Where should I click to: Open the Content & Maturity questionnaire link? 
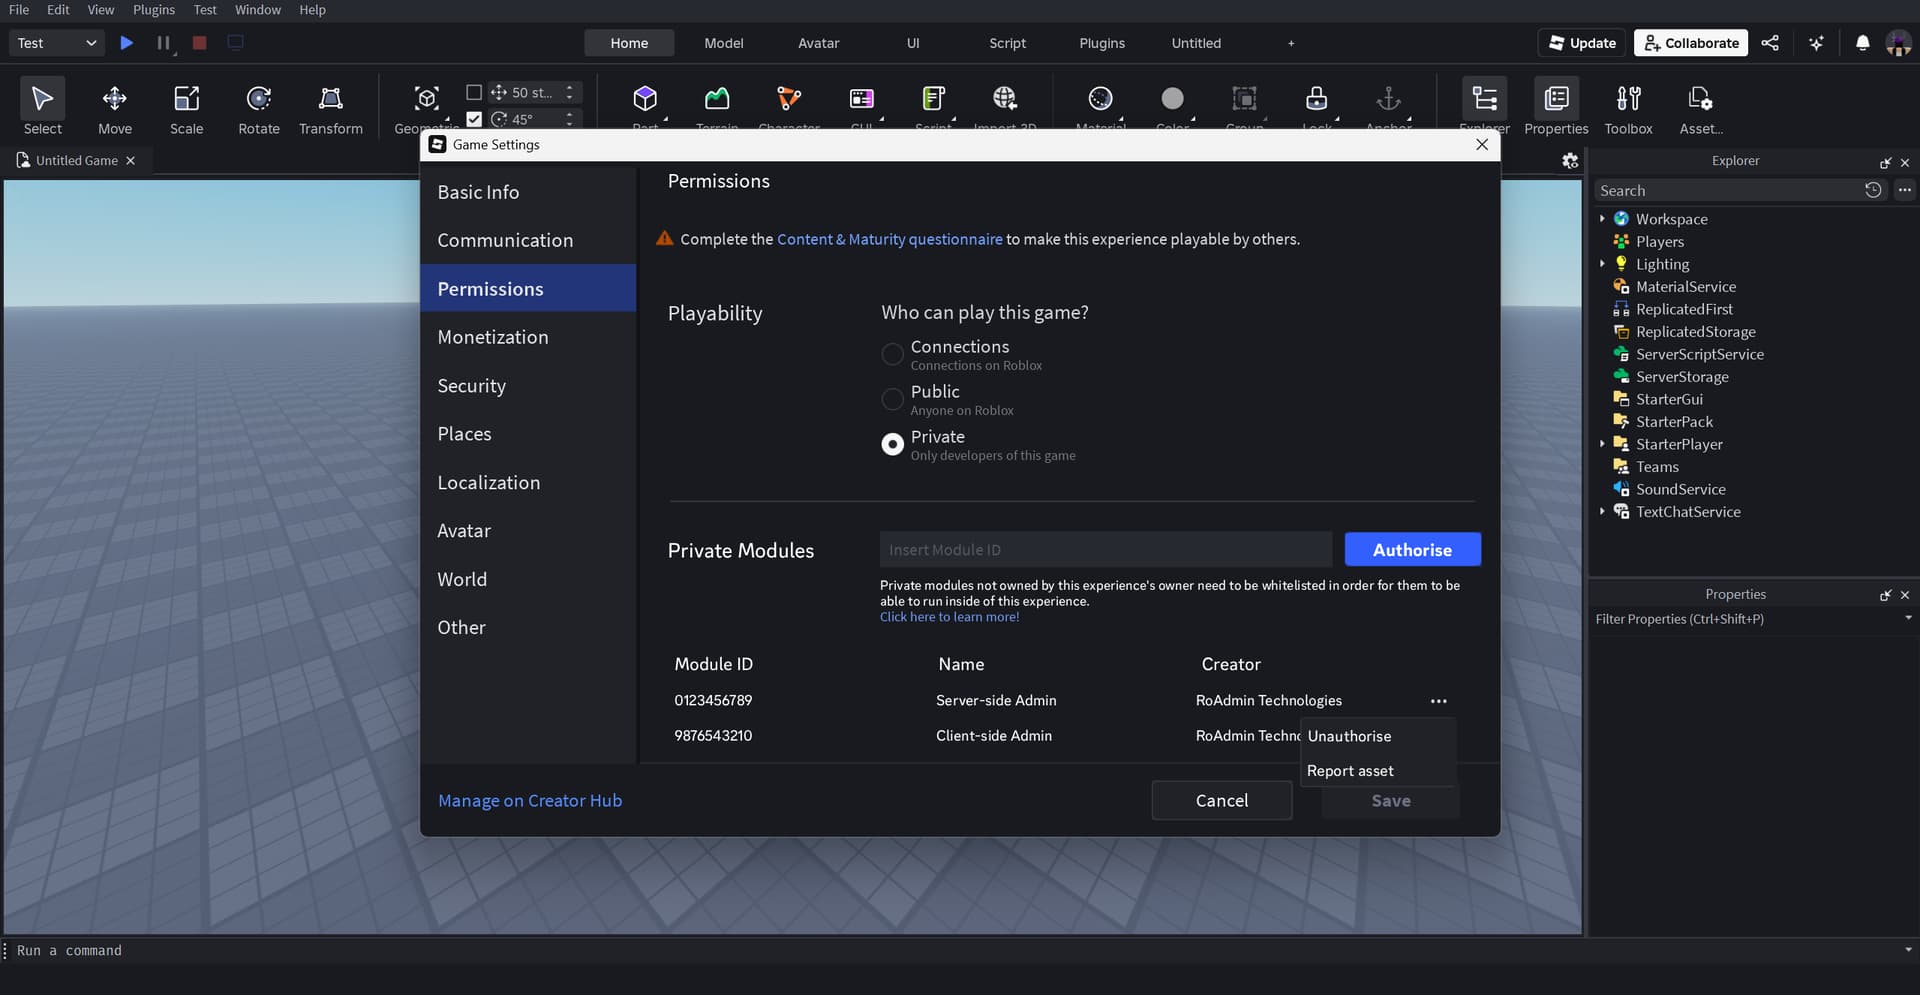click(889, 239)
